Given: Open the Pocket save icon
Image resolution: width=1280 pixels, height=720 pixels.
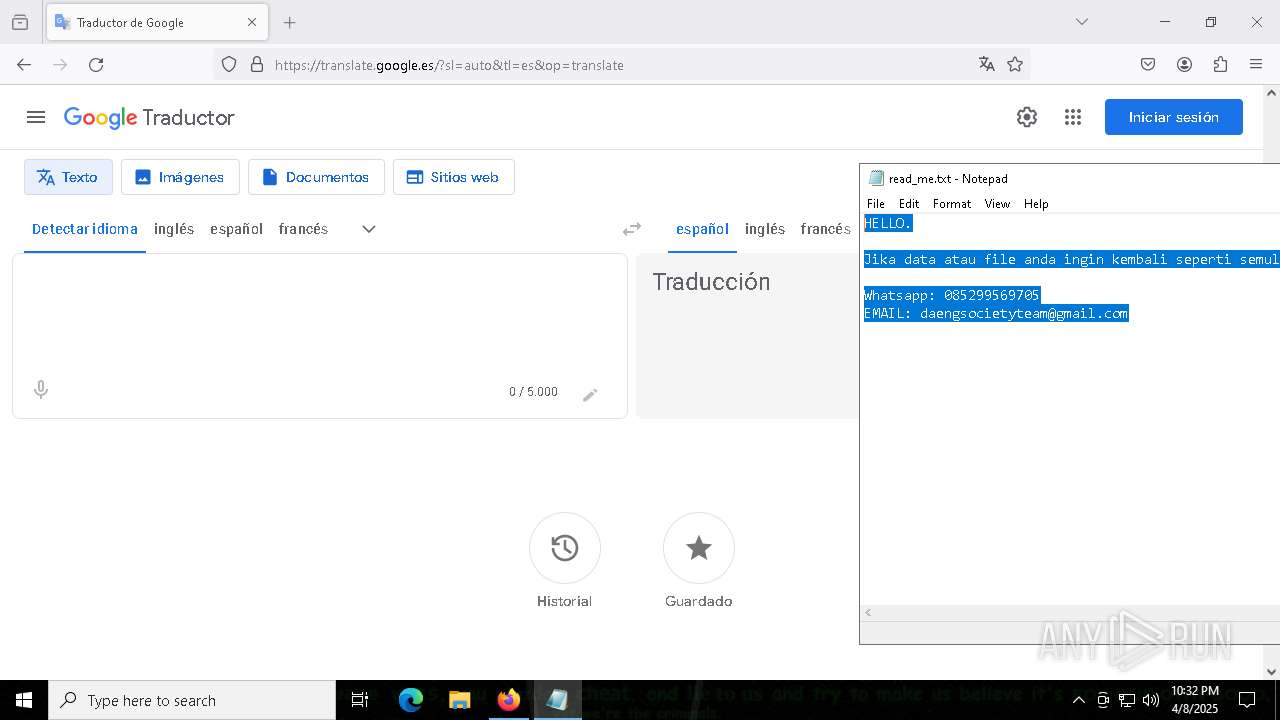Looking at the screenshot, I should tap(1148, 65).
